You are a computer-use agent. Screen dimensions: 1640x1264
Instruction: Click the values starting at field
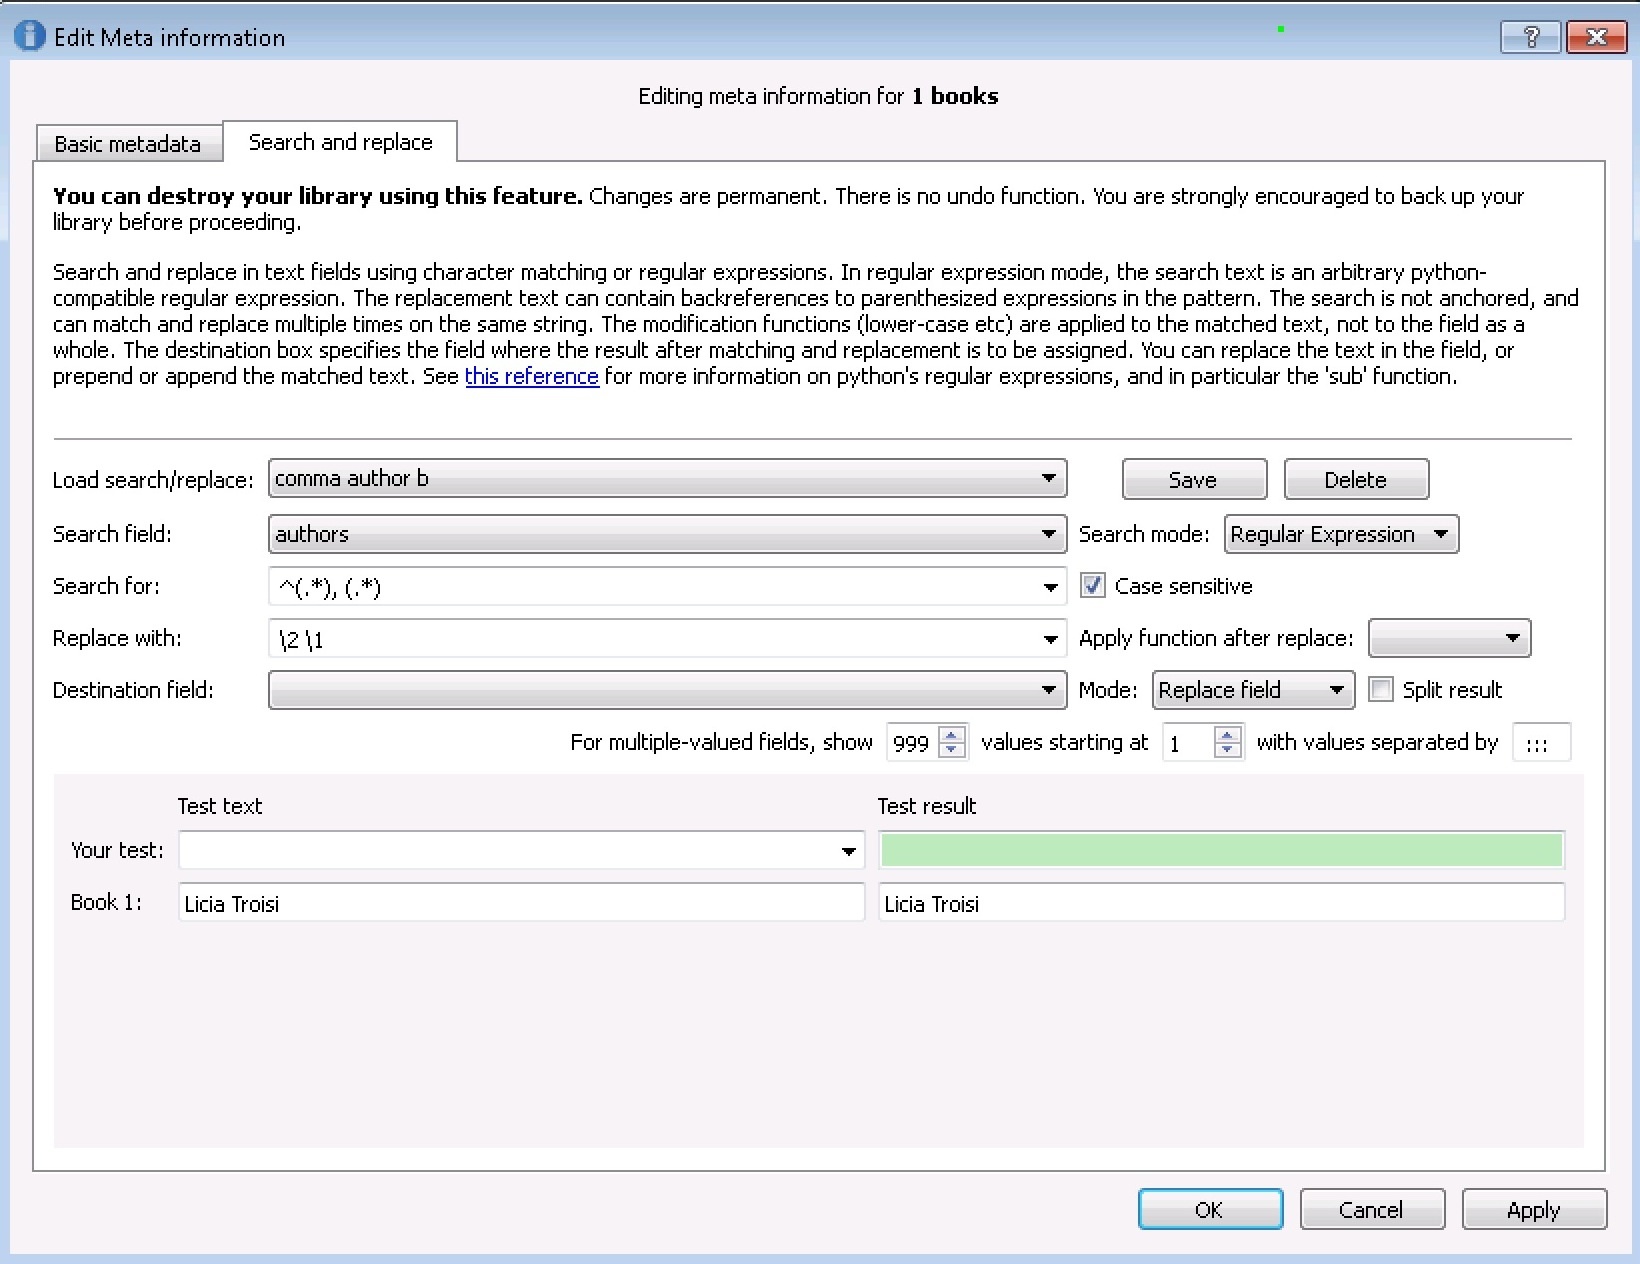tap(1189, 742)
